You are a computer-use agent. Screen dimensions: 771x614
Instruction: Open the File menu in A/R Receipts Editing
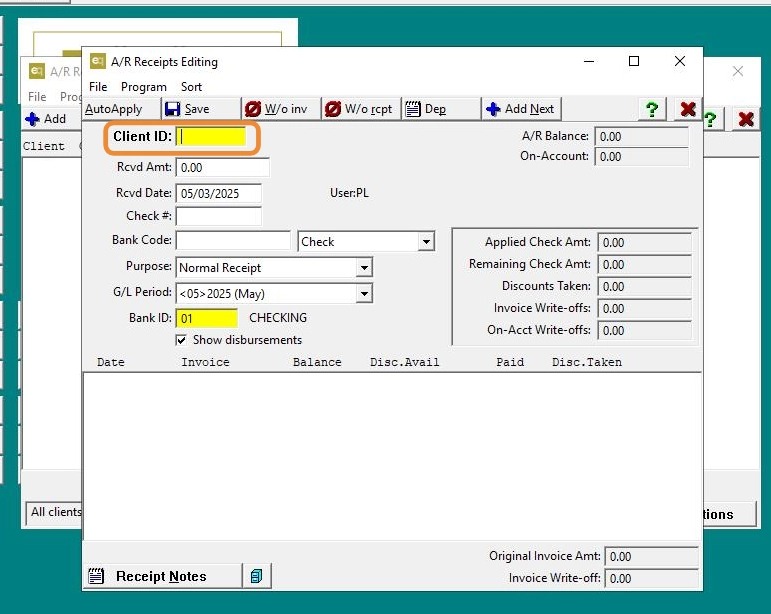point(98,87)
